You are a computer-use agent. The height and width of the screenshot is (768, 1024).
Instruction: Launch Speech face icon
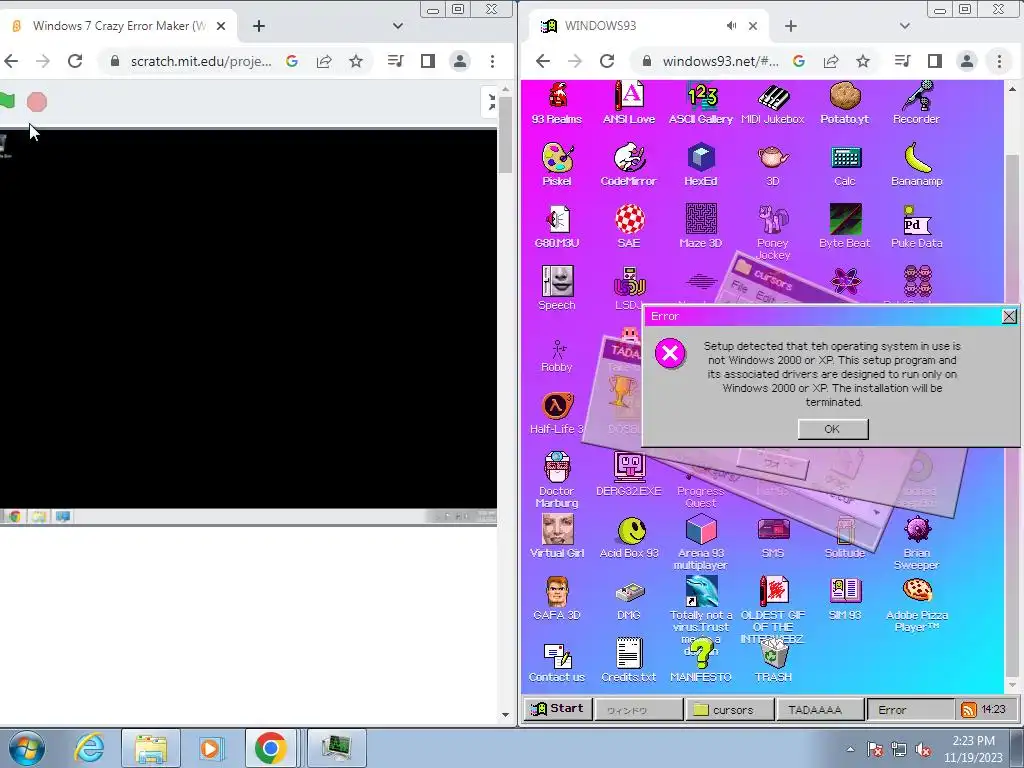point(556,288)
